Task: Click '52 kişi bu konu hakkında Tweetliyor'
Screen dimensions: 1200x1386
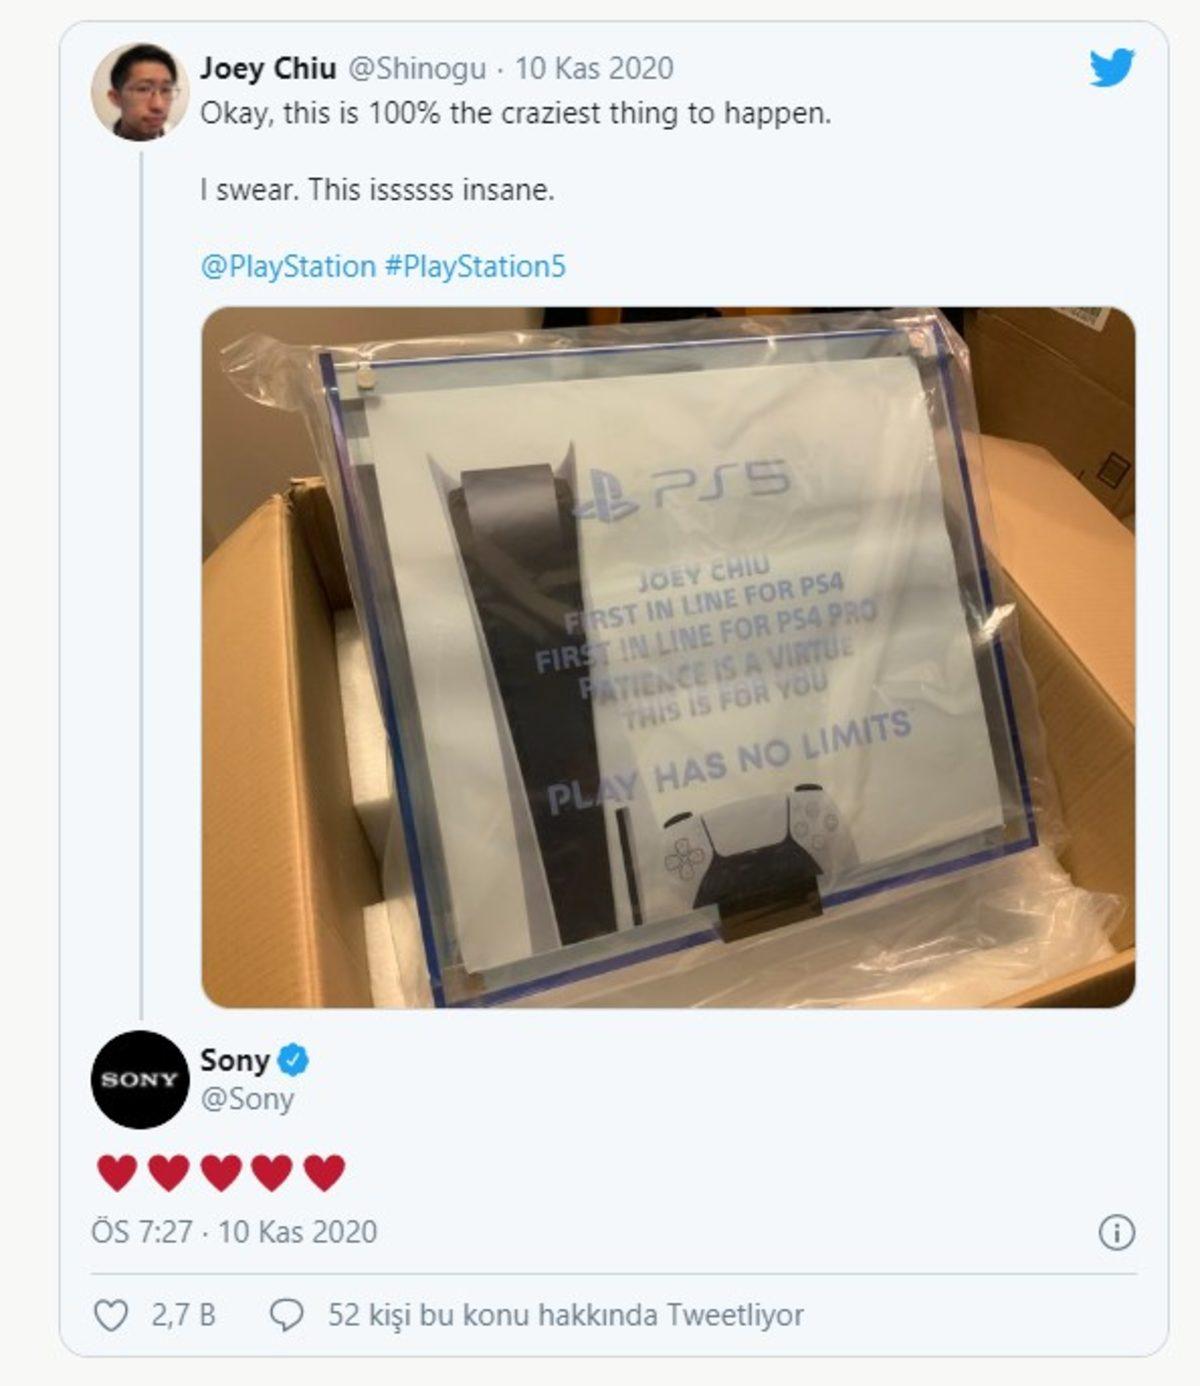Action: point(565,1317)
